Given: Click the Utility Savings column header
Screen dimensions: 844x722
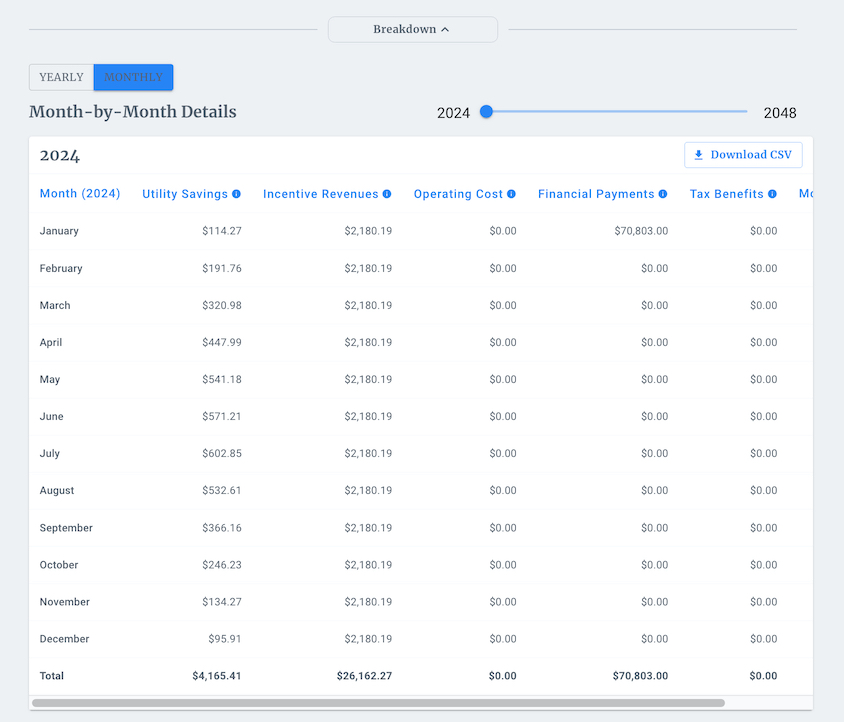Looking at the screenshot, I should [185, 194].
